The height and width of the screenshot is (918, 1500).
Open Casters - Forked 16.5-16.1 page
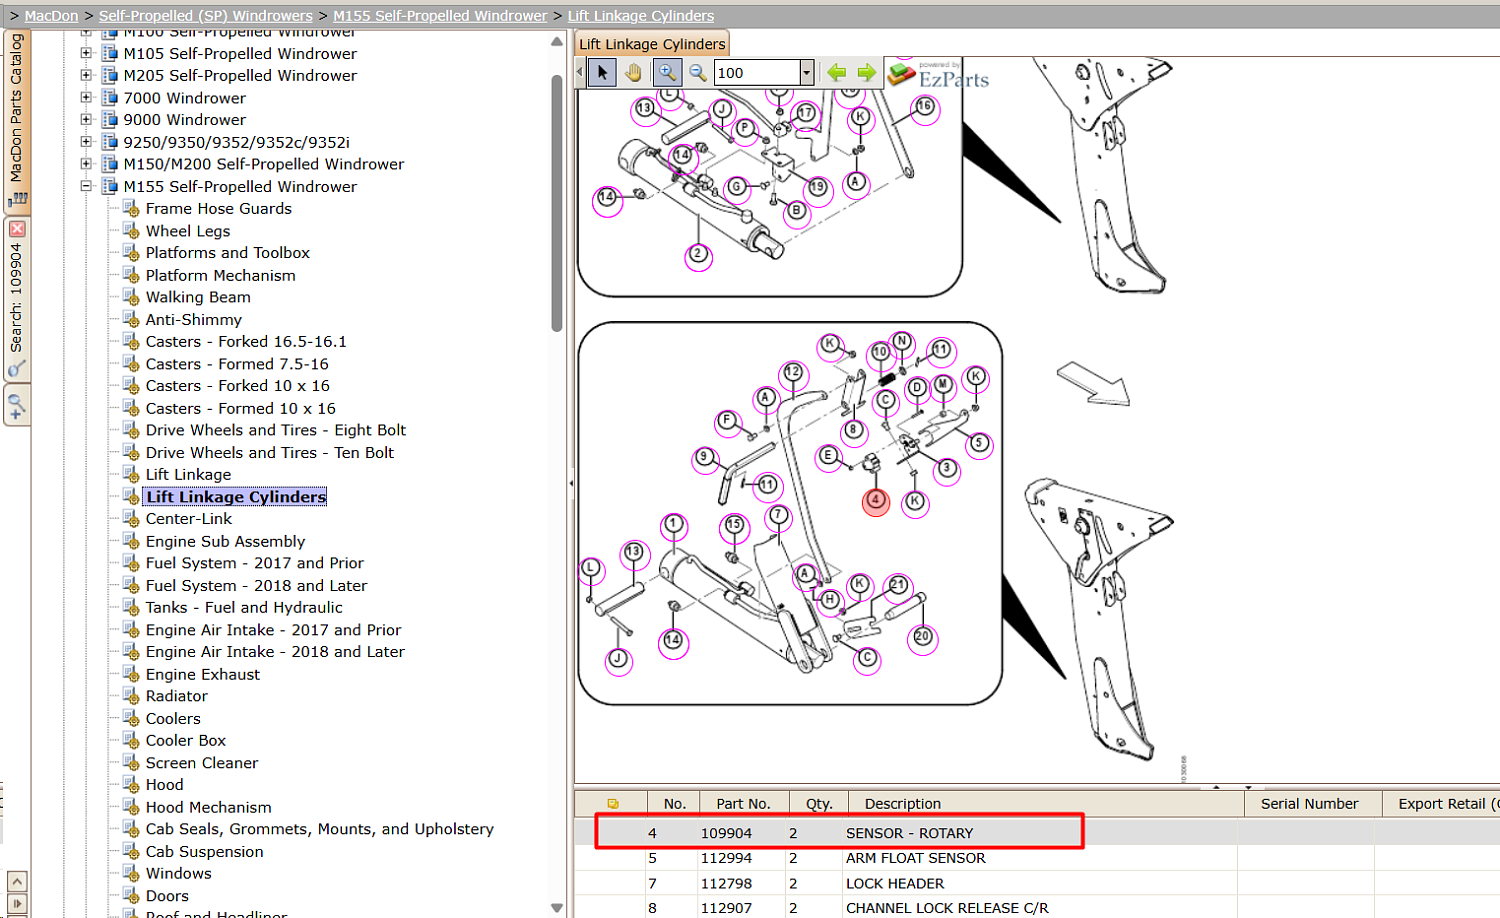246,342
